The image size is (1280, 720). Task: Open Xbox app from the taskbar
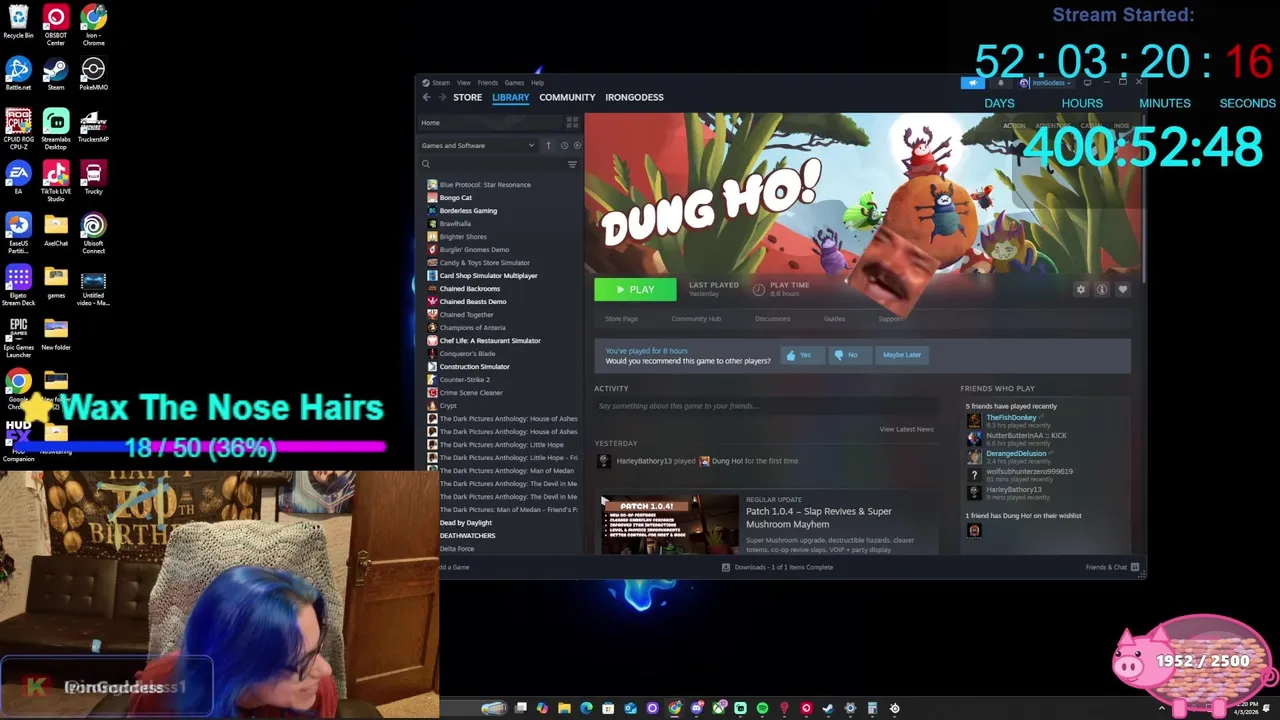(719, 708)
